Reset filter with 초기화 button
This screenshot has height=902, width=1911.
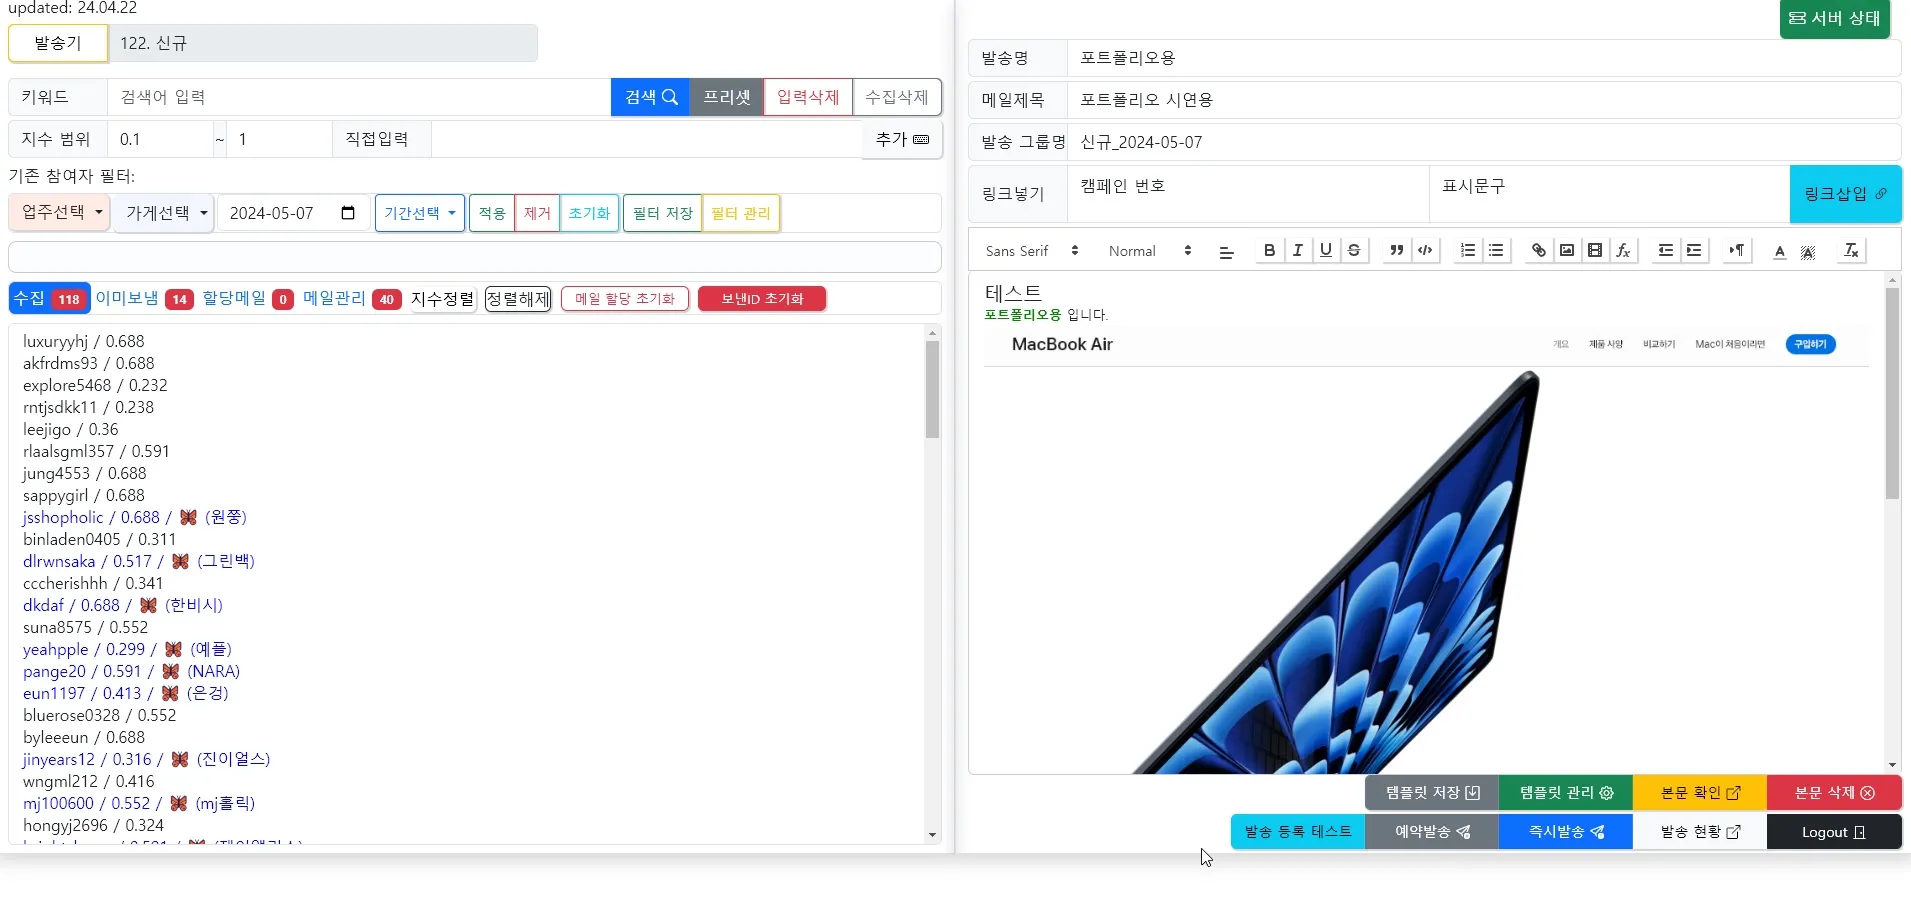589,213
